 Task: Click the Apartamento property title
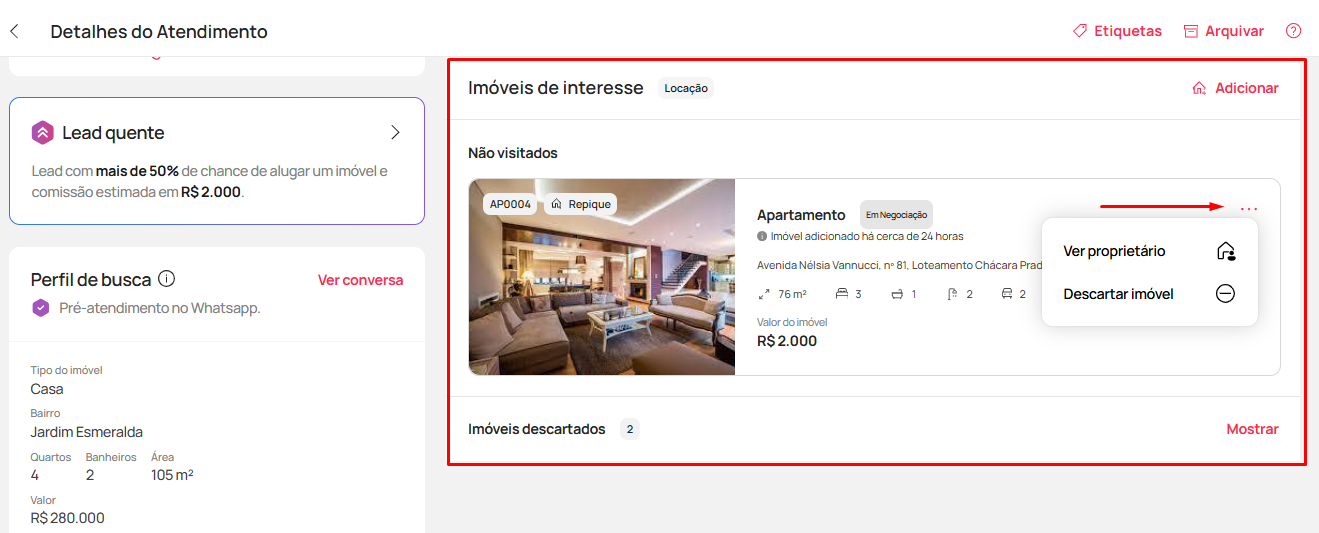[801, 215]
